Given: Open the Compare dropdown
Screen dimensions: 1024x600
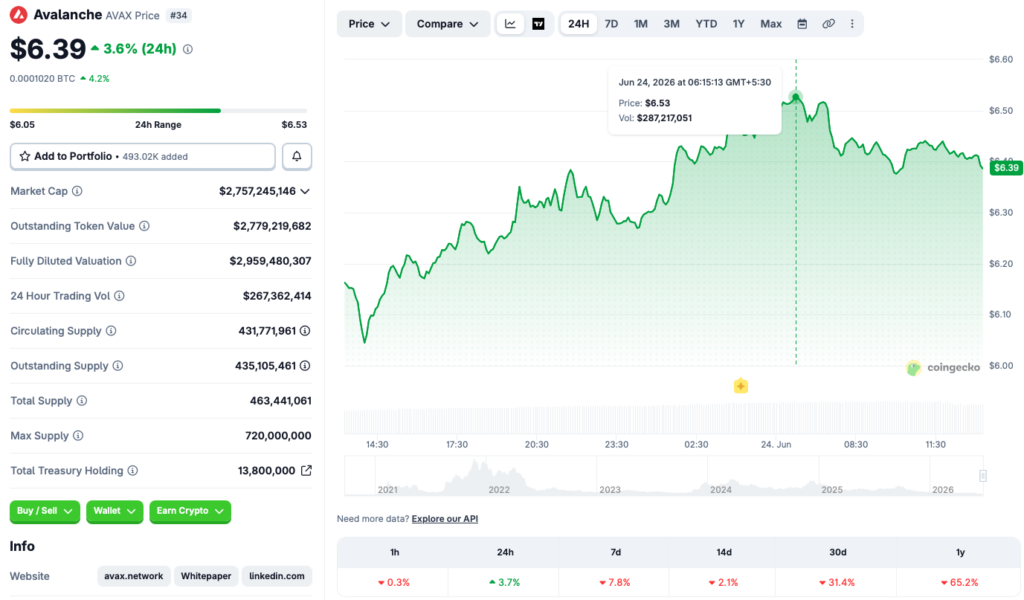Looking at the screenshot, I should 447,24.
